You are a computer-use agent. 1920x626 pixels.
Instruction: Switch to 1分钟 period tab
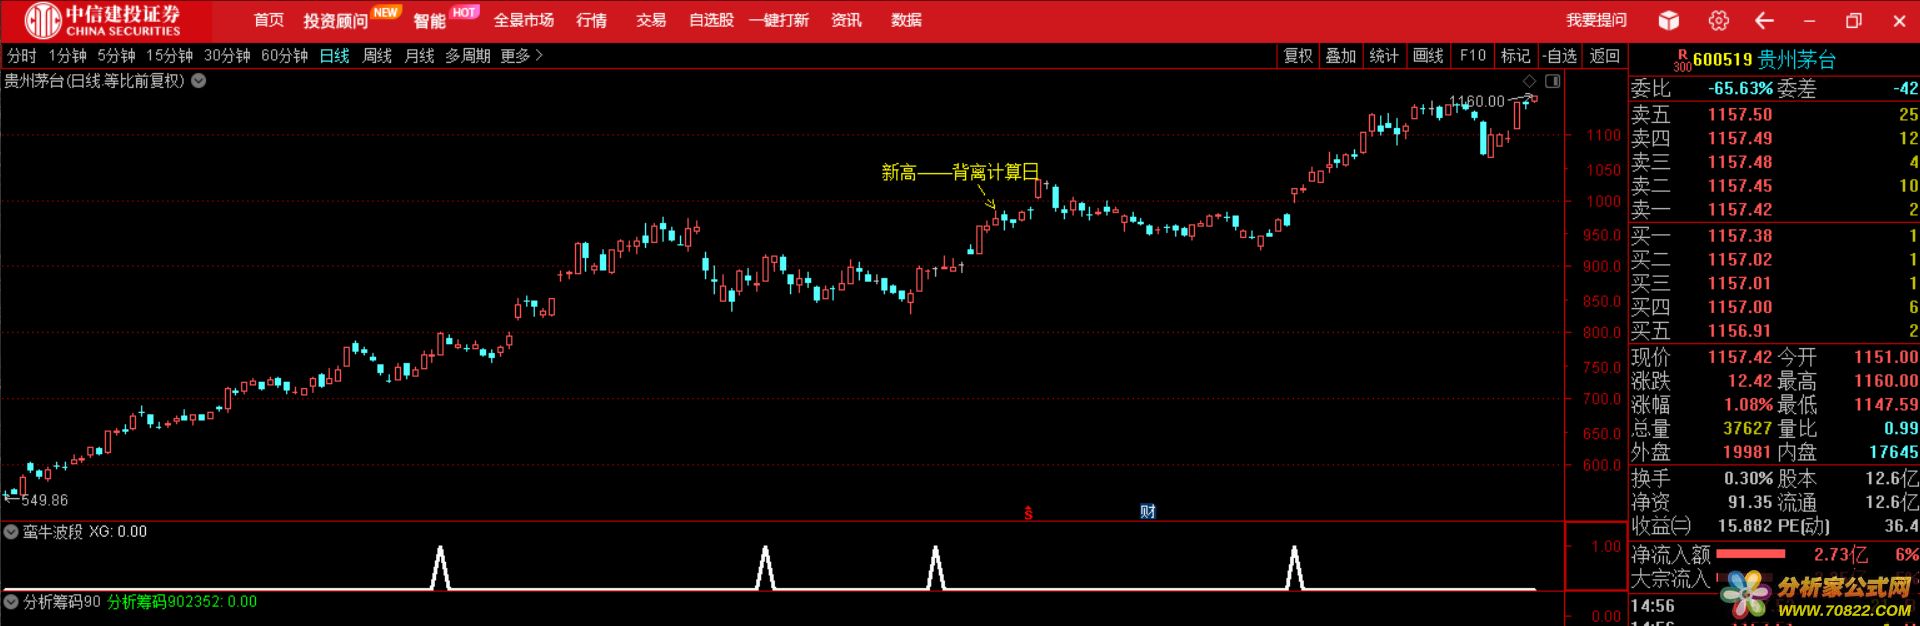[x=67, y=56]
